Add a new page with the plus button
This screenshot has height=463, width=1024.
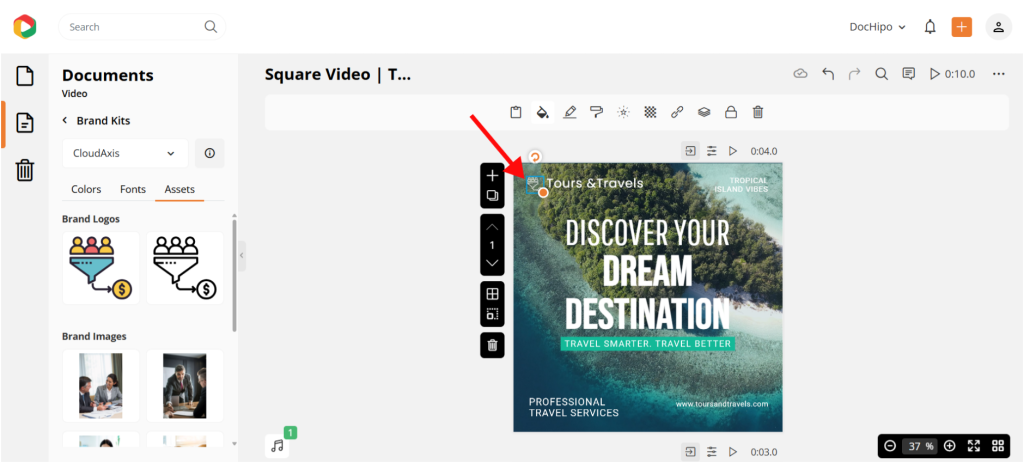pyautogui.click(x=492, y=176)
